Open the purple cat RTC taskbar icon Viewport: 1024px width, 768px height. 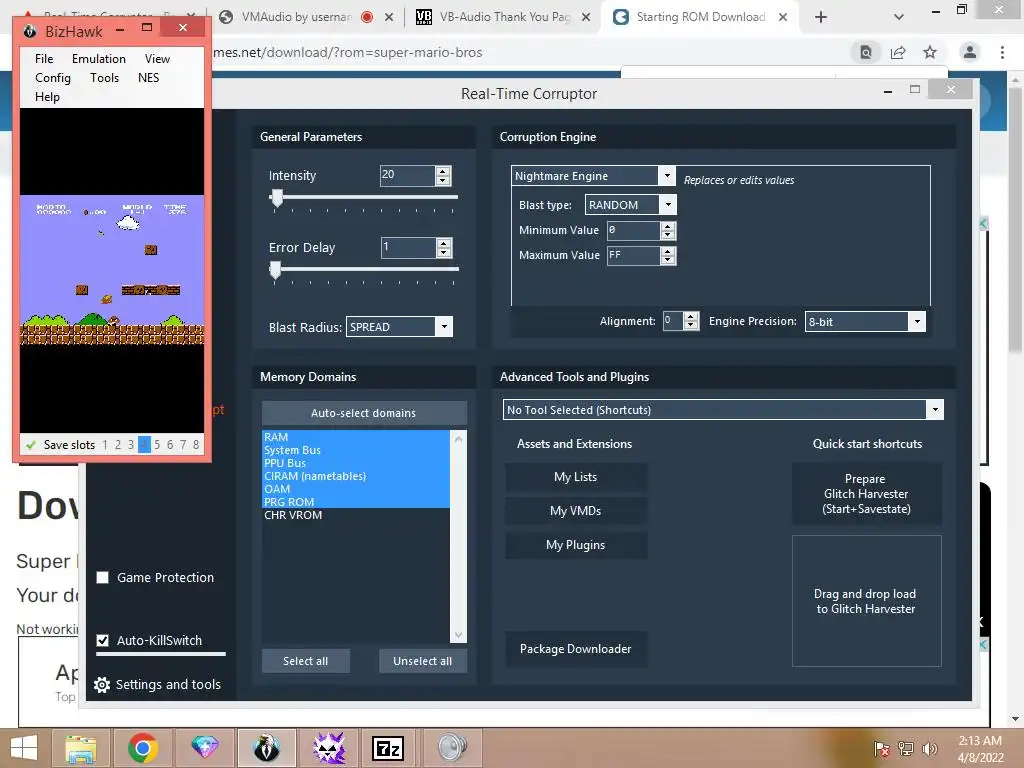coord(328,748)
